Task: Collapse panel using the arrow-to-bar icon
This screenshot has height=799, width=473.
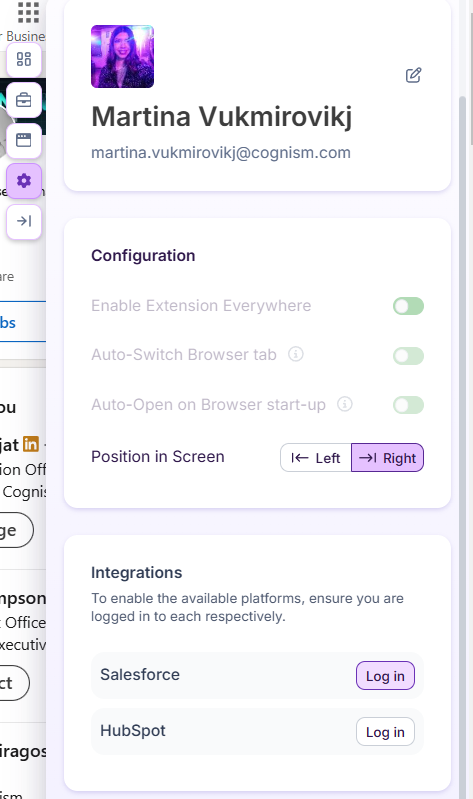Action: point(24,221)
